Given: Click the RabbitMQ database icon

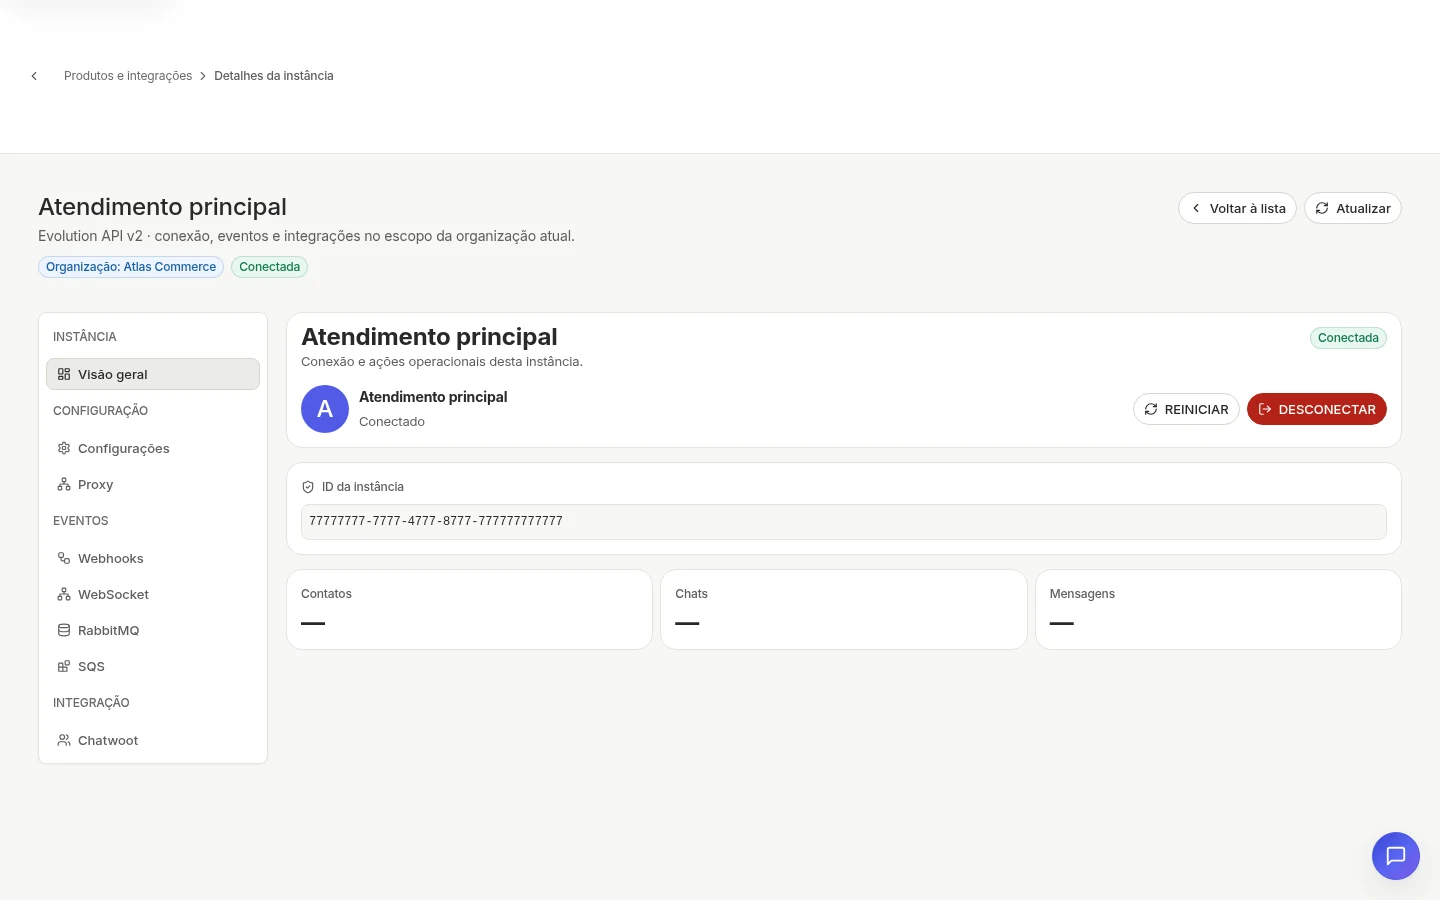Looking at the screenshot, I should [x=64, y=630].
